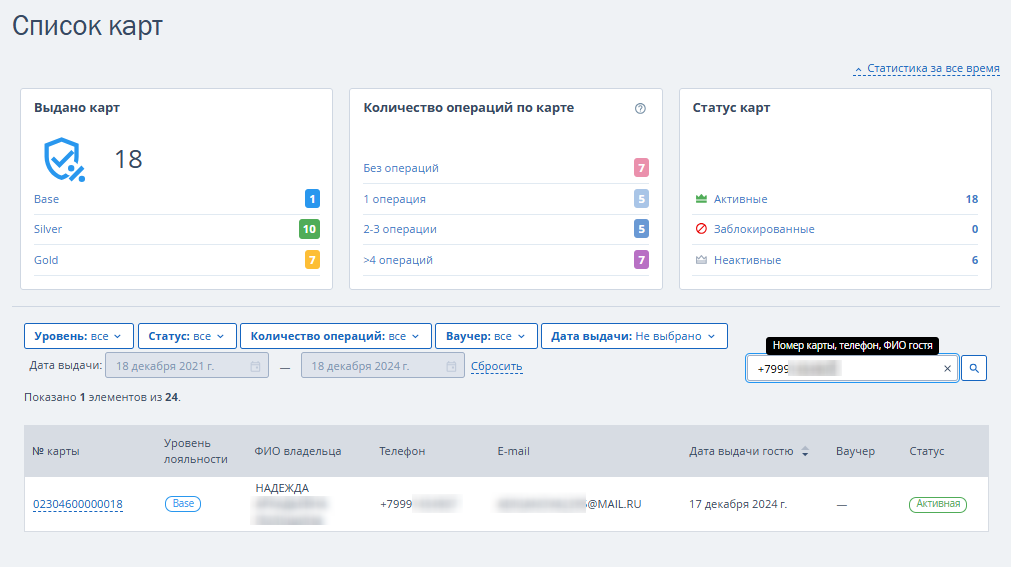Click active cards count 18

coord(972,199)
